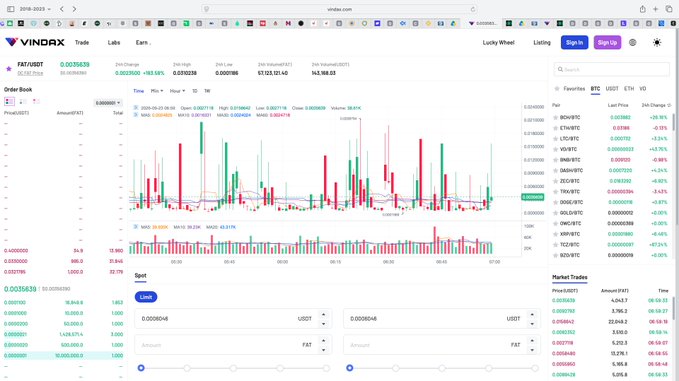Click the privacy shield icon in address bar
Image resolution: width=679 pixels, height=381 pixels.
207,9
